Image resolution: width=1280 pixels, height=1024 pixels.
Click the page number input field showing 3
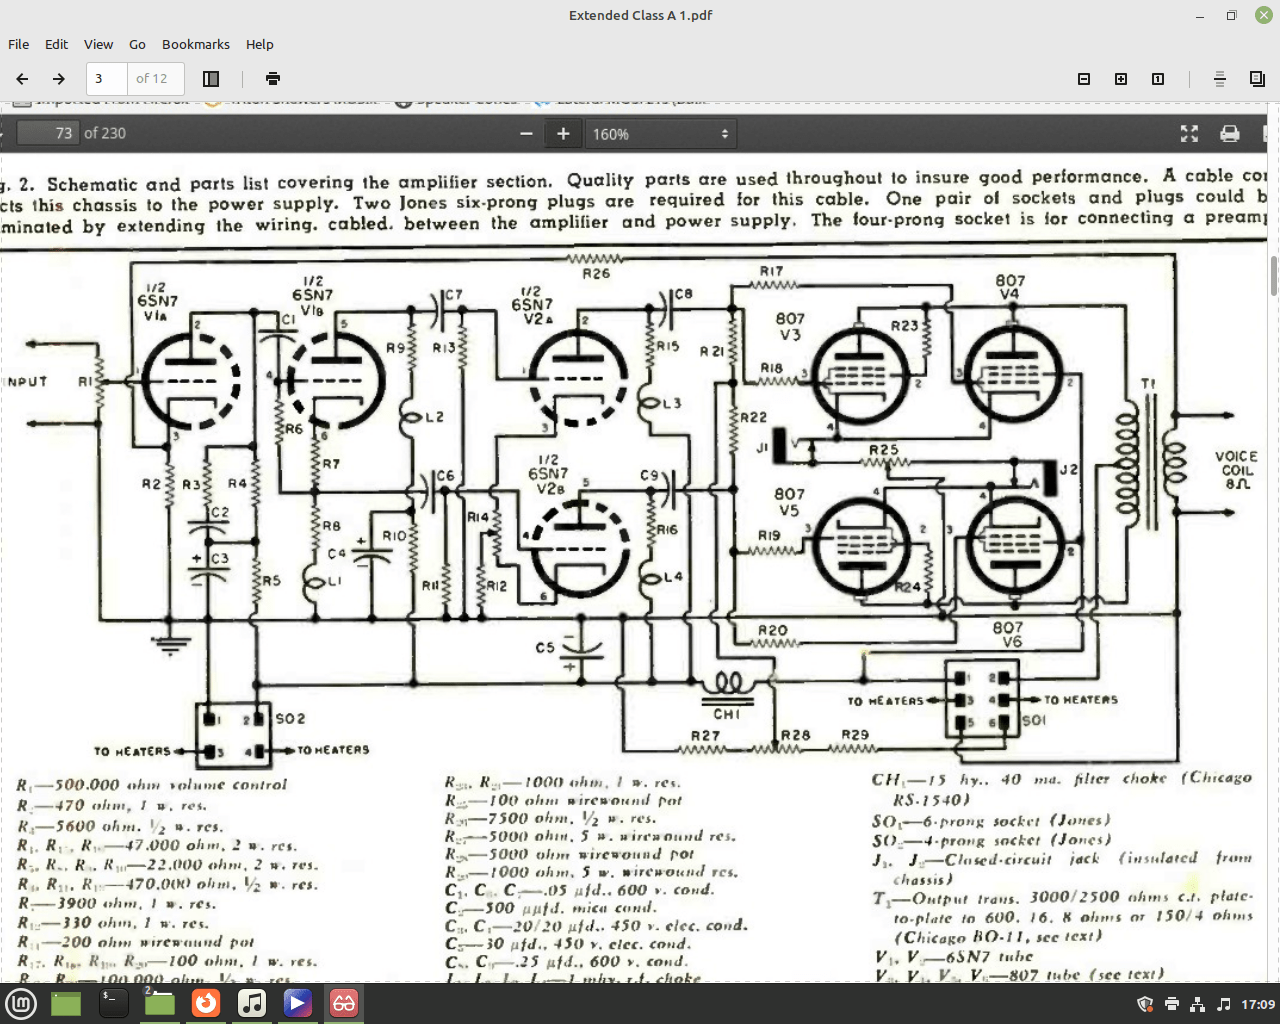[x=107, y=78]
